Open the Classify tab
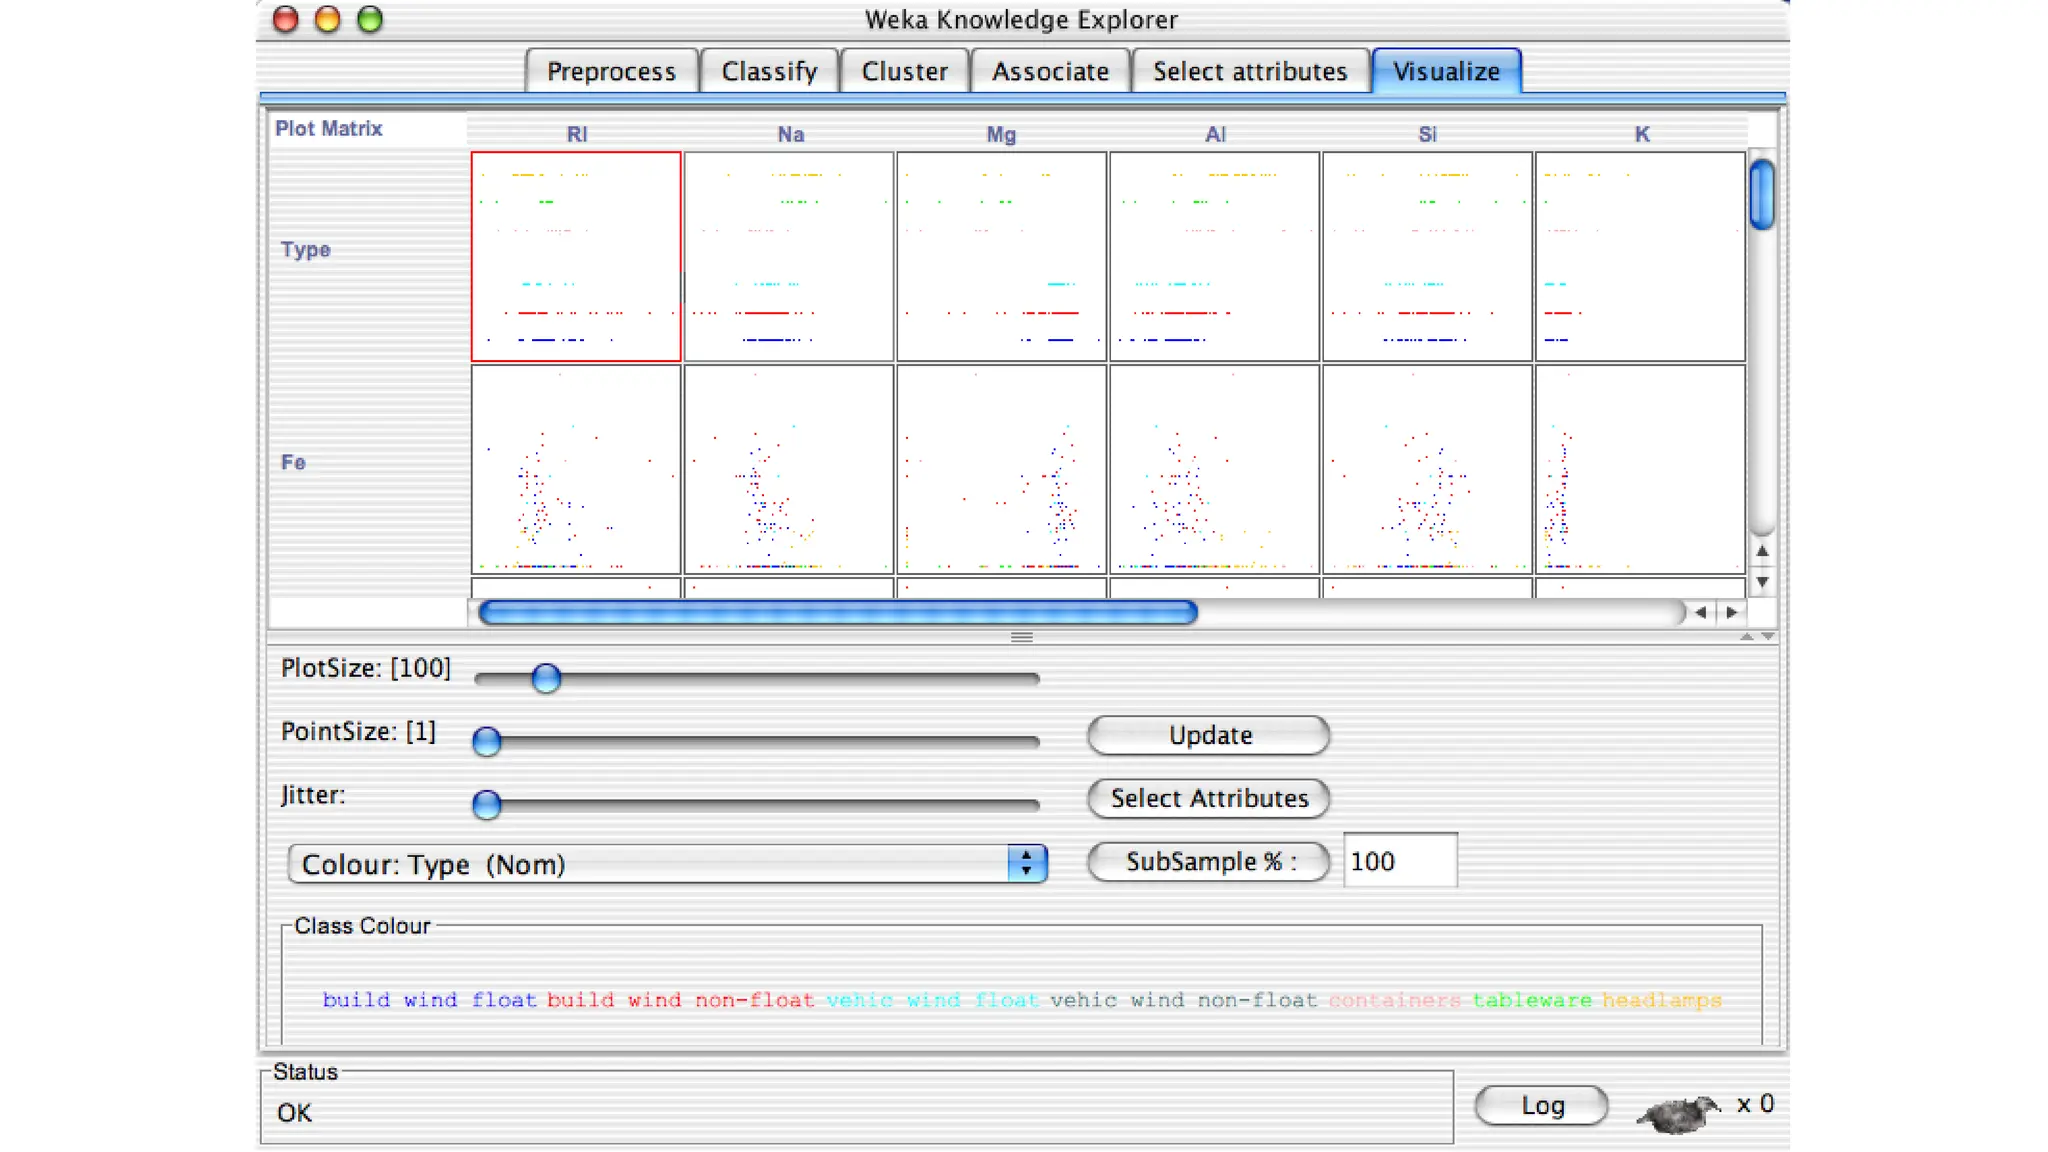Viewport: 2048px width, 1152px height. click(769, 72)
